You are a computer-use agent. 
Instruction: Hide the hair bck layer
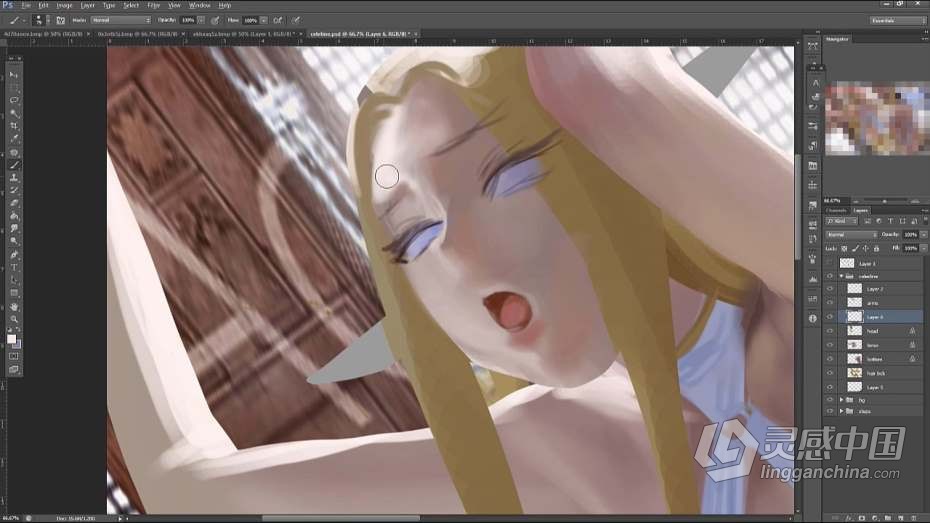pyautogui.click(x=830, y=373)
